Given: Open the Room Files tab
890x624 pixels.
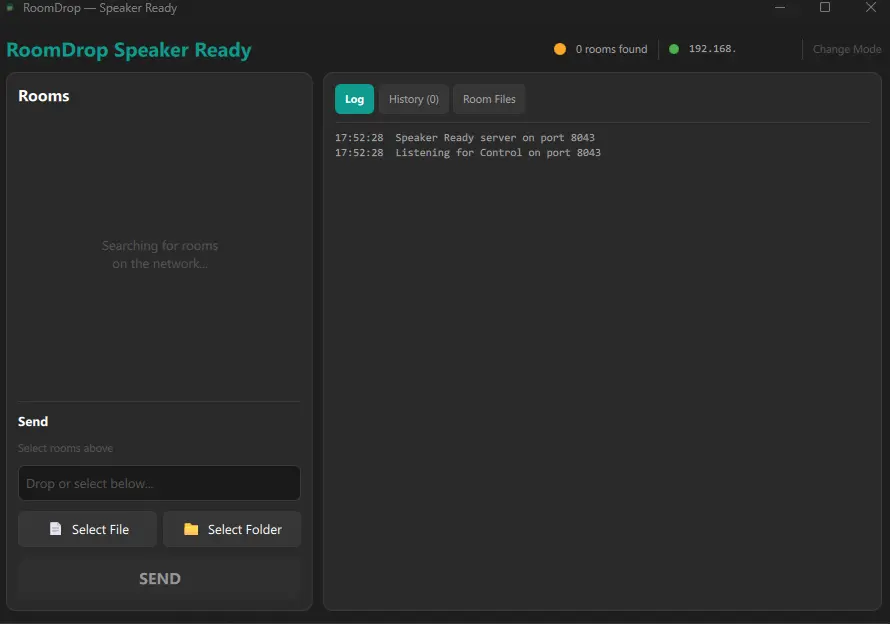Looking at the screenshot, I should (x=489, y=99).
